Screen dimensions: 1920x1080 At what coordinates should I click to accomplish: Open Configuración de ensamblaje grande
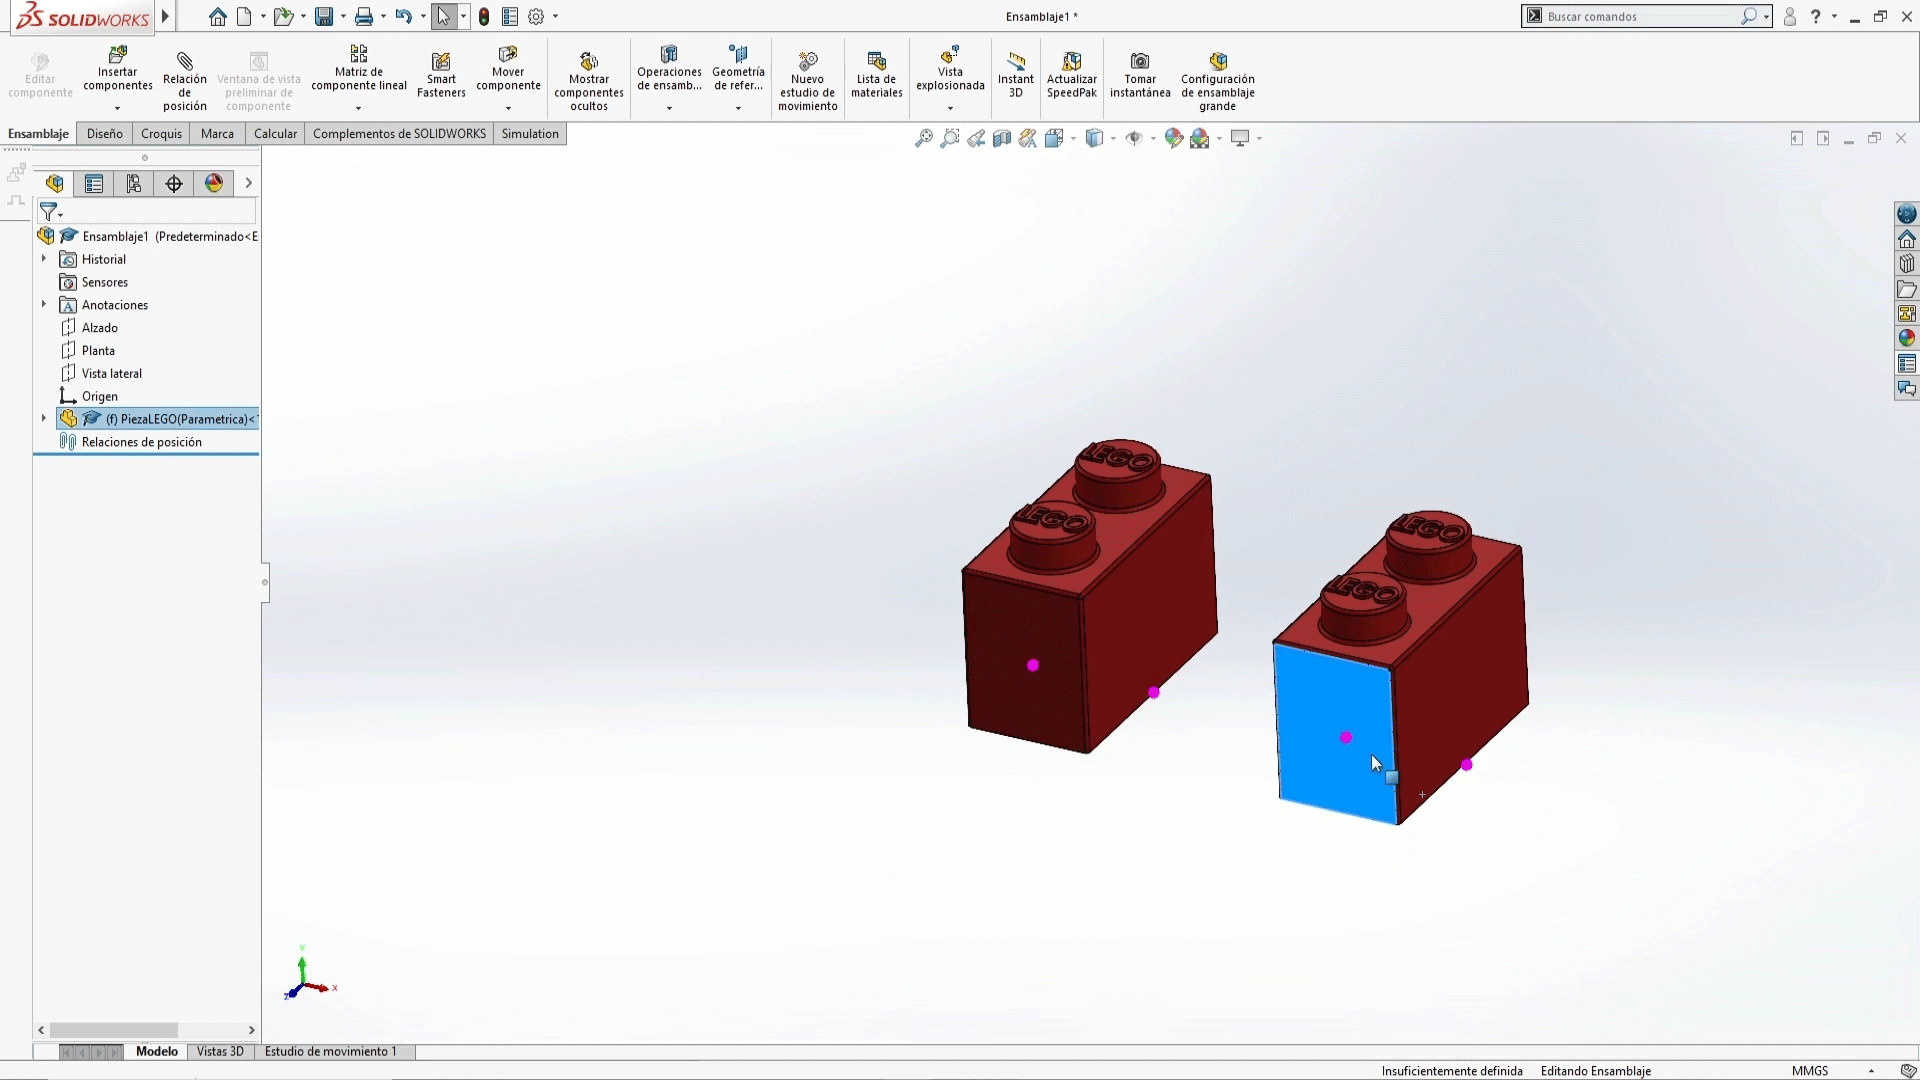[1218, 80]
